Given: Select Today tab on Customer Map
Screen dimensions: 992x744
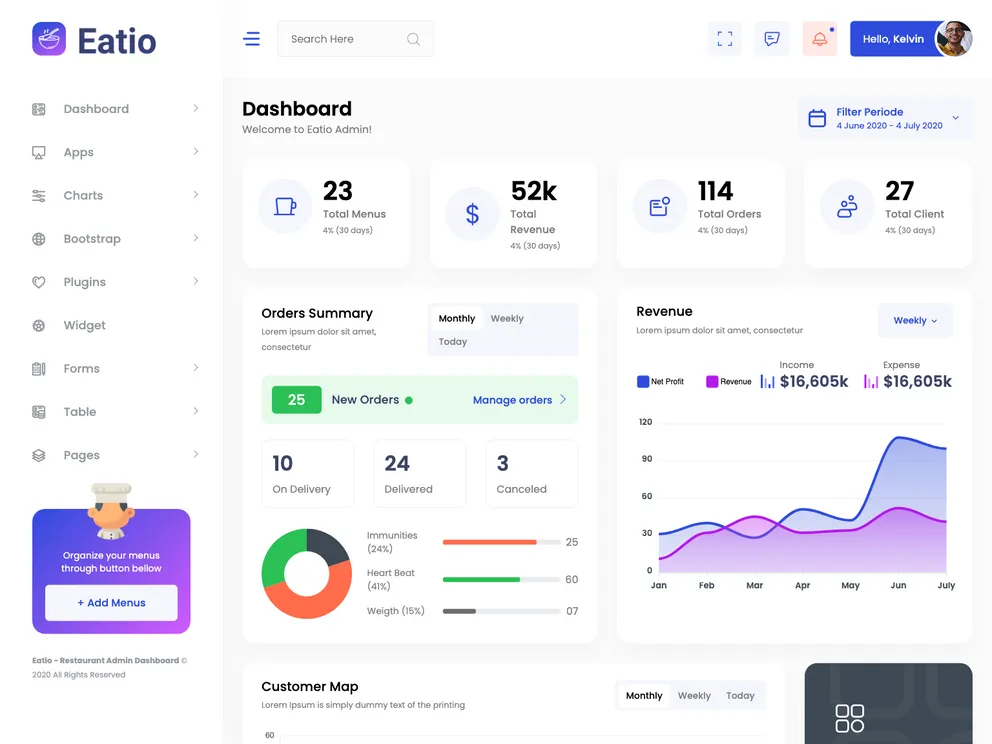Looking at the screenshot, I should pos(741,695).
